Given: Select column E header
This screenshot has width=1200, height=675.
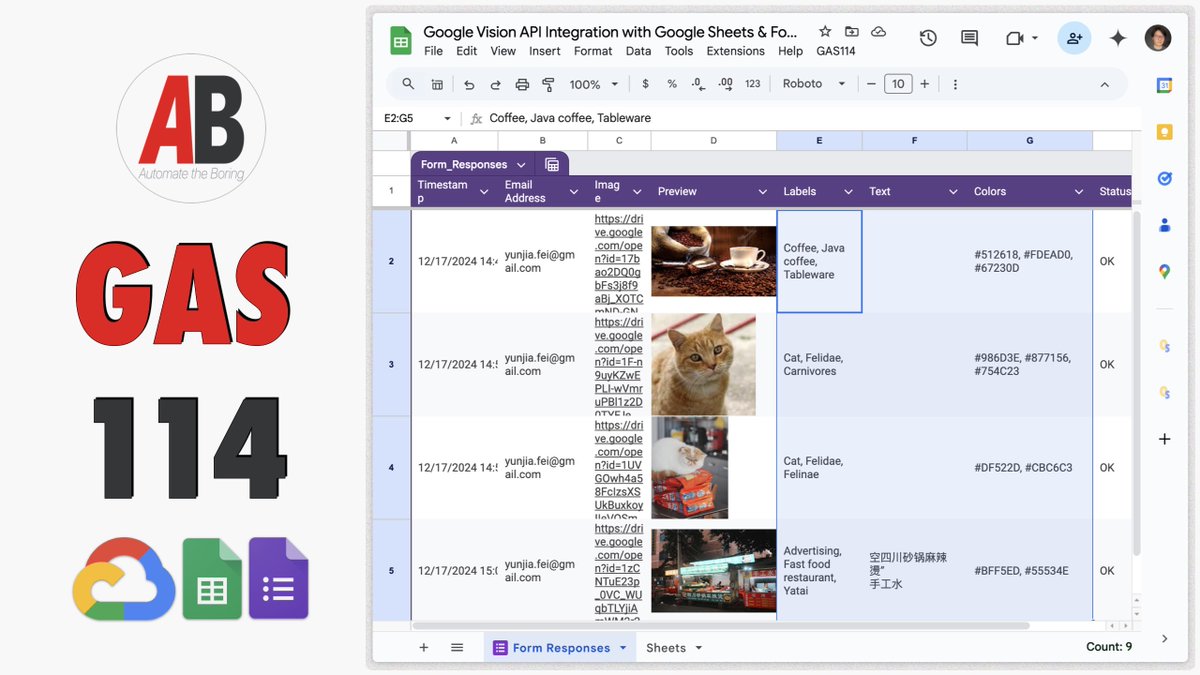Looking at the screenshot, I should tap(819, 141).
